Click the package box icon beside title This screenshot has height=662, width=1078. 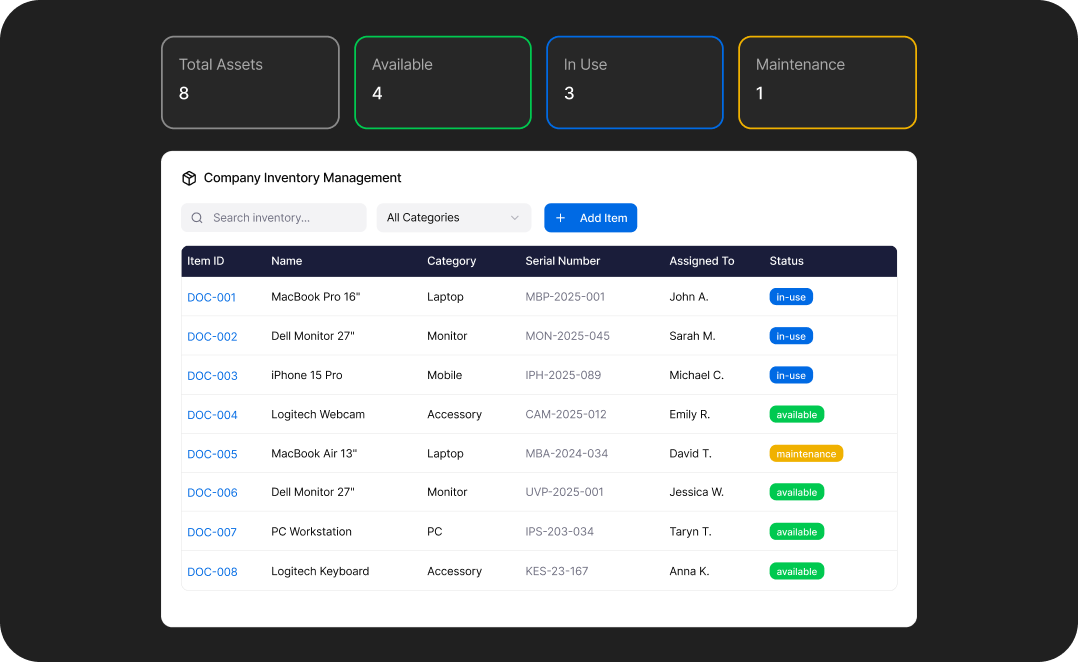tap(189, 178)
